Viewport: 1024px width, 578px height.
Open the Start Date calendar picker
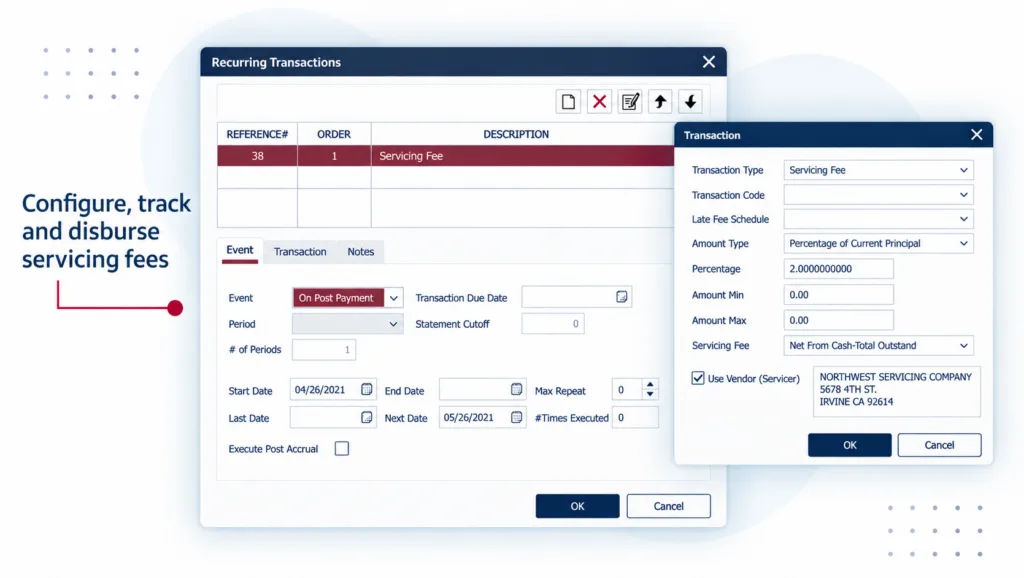366,389
